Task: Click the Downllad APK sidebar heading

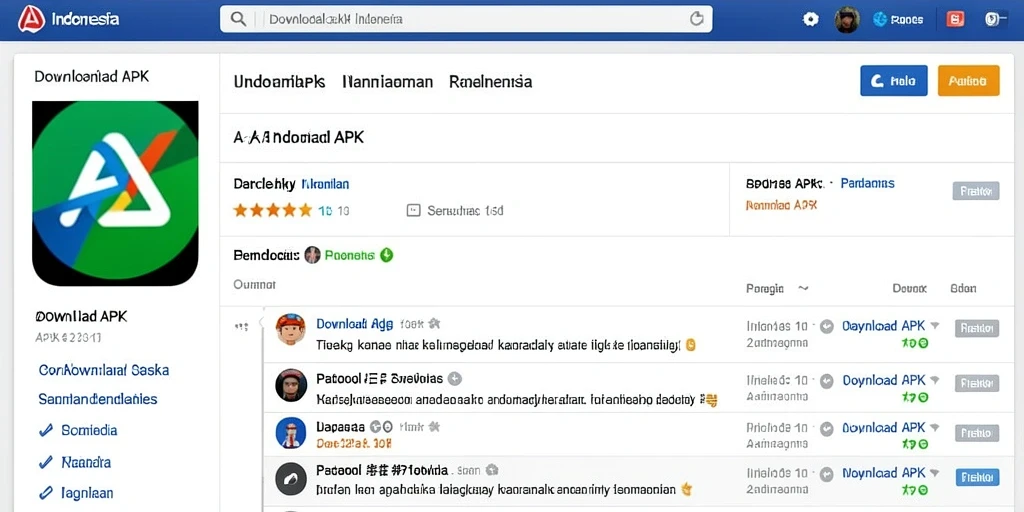Action: click(81, 317)
